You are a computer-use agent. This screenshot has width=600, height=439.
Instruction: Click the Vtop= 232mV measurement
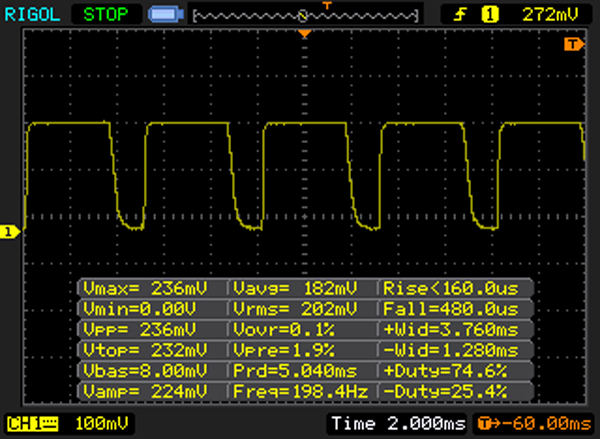[145, 350]
